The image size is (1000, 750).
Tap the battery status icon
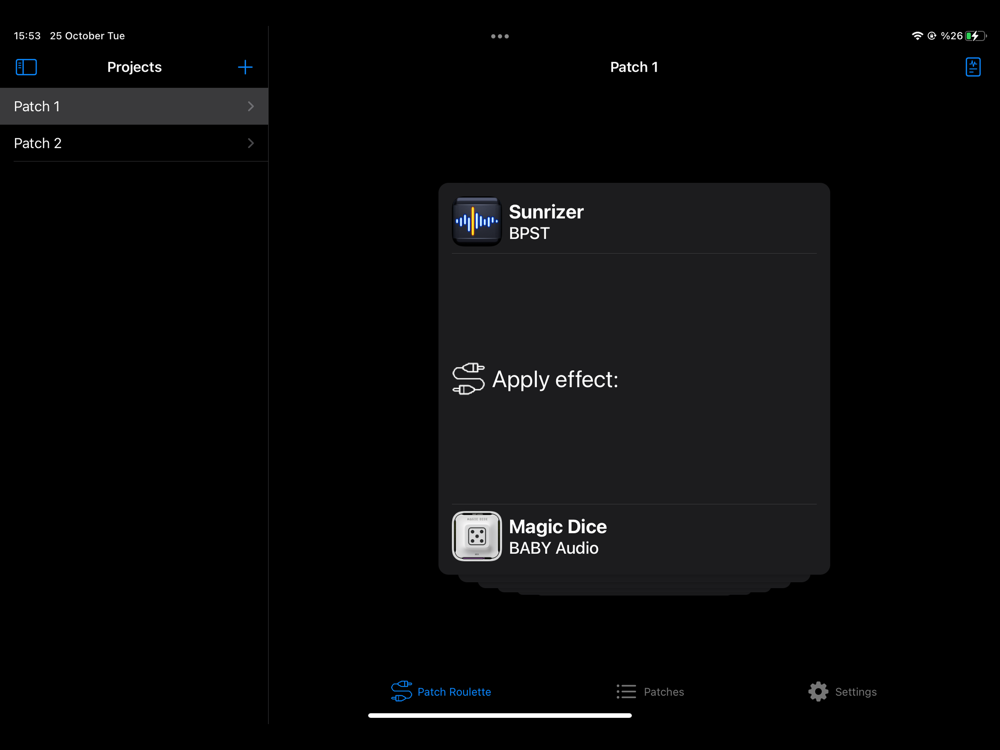(976, 36)
